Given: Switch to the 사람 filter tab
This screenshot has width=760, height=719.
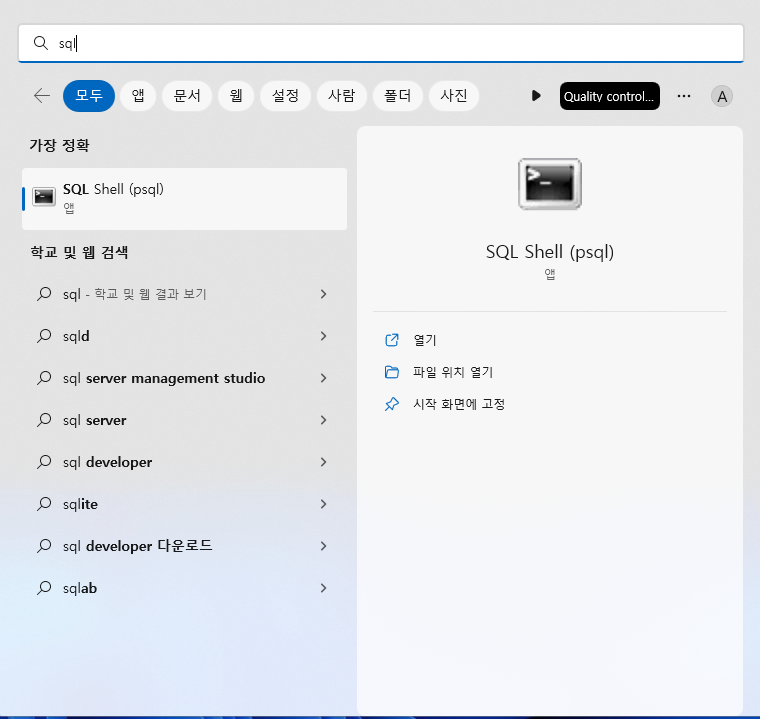Looking at the screenshot, I should tap(341, 96).
